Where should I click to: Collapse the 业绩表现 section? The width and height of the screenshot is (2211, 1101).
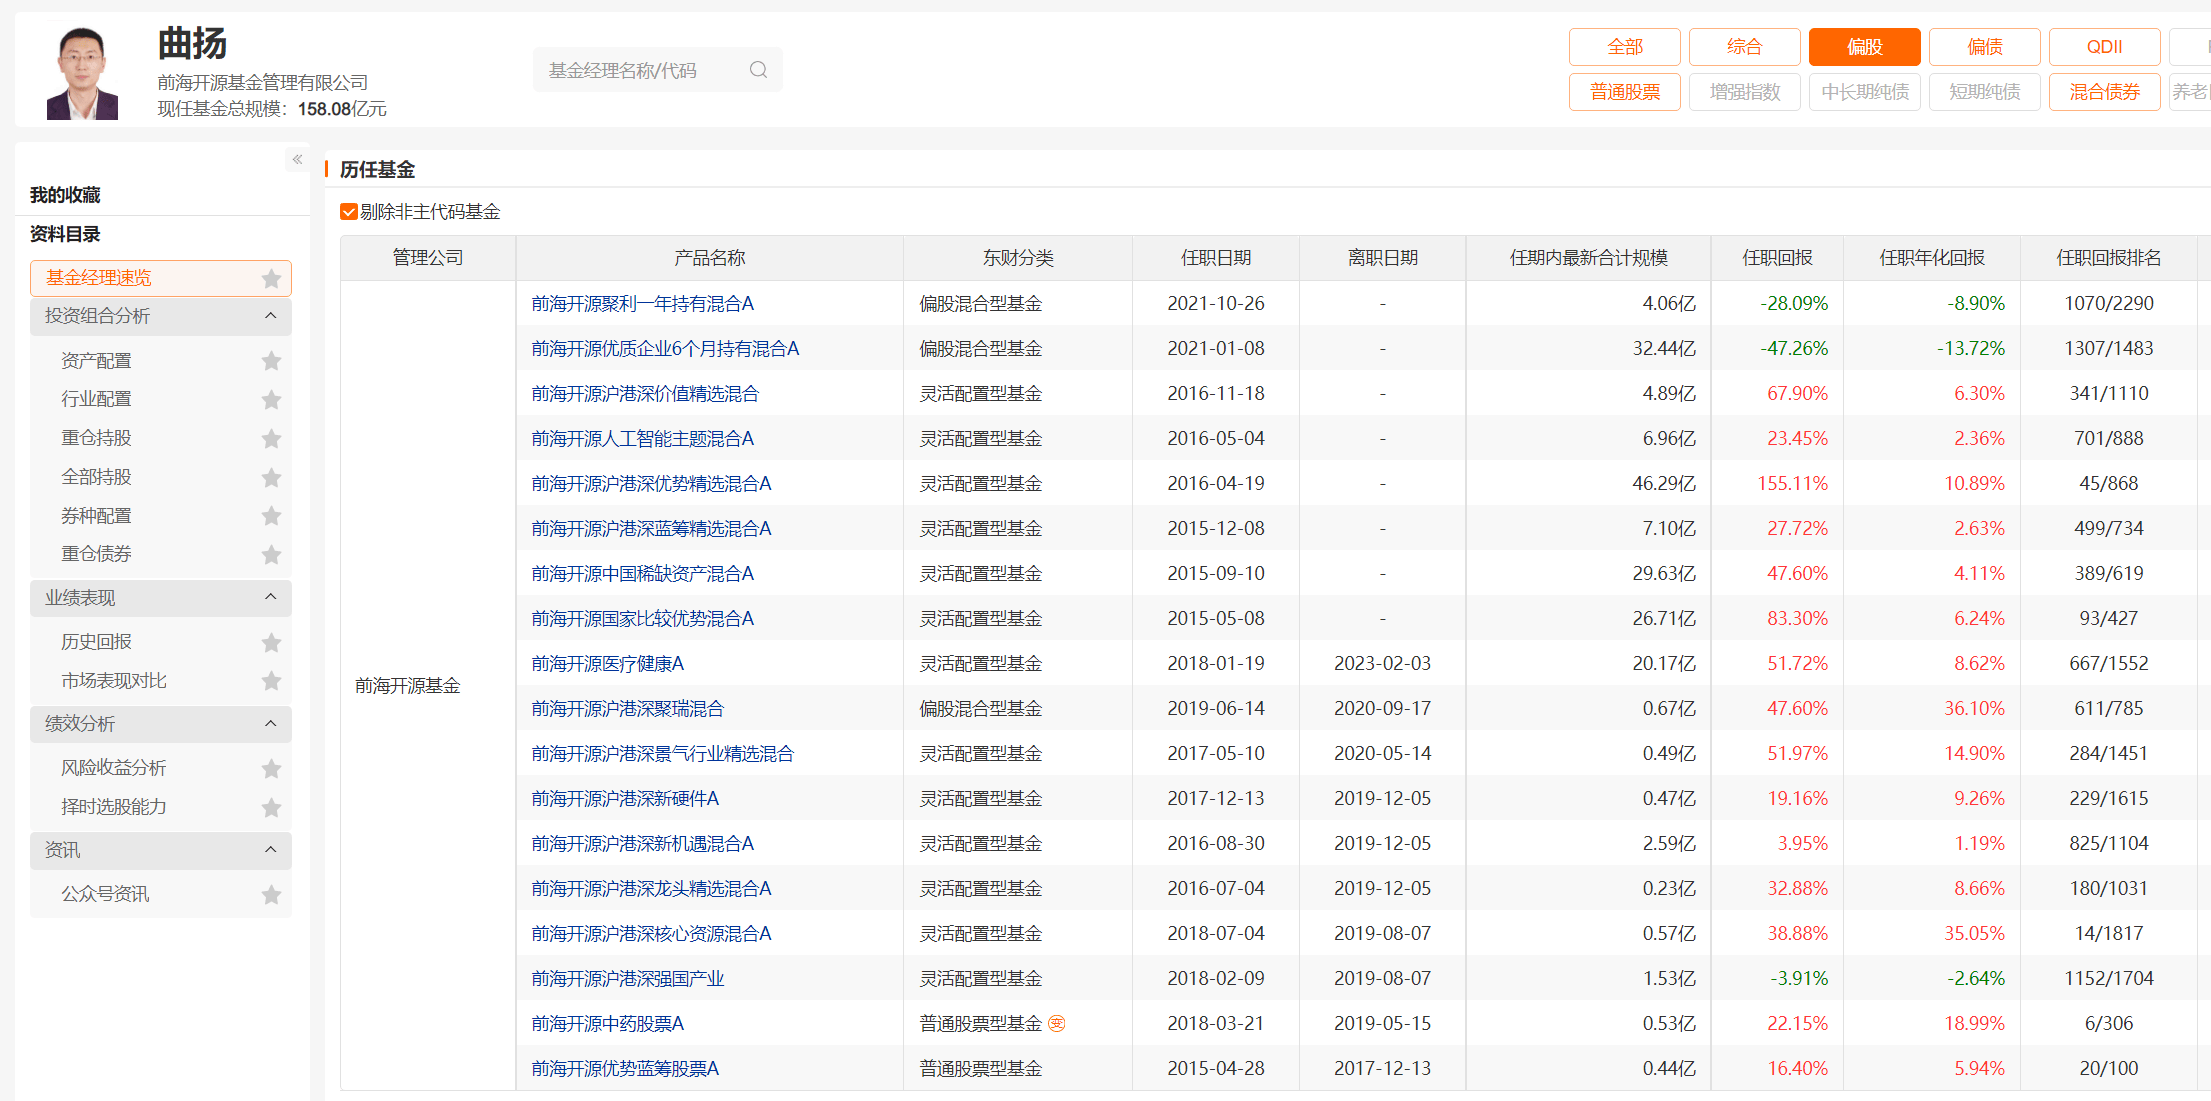click(270, 597)
